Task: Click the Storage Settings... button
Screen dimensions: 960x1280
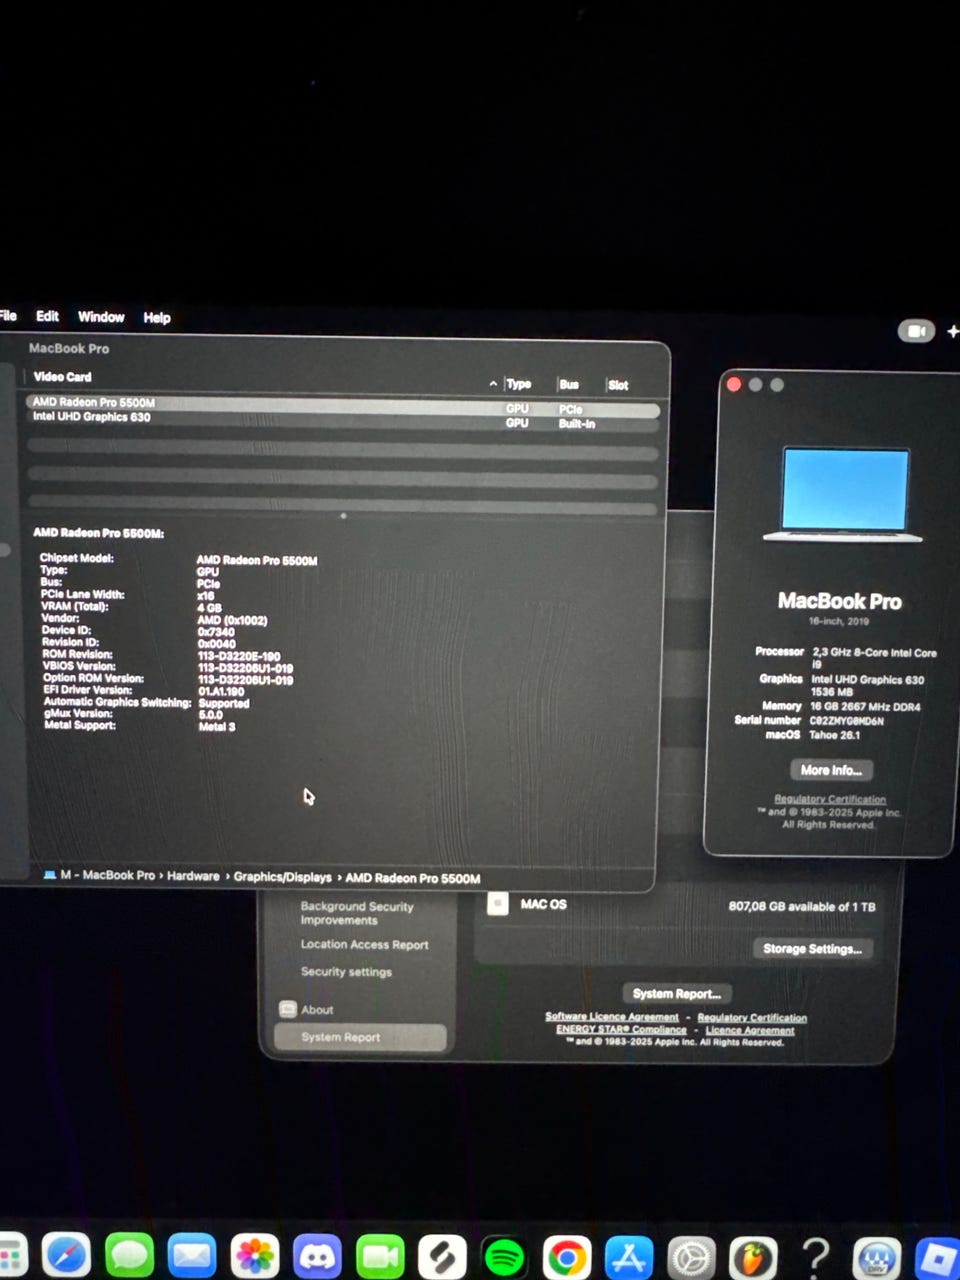Action: [x=811, y=949]
